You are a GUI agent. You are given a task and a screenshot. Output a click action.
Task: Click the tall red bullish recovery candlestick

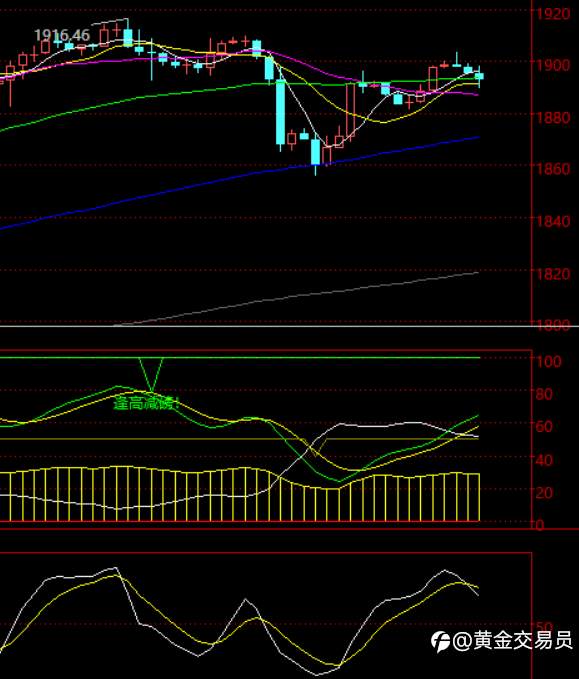[x=350, y=110]
